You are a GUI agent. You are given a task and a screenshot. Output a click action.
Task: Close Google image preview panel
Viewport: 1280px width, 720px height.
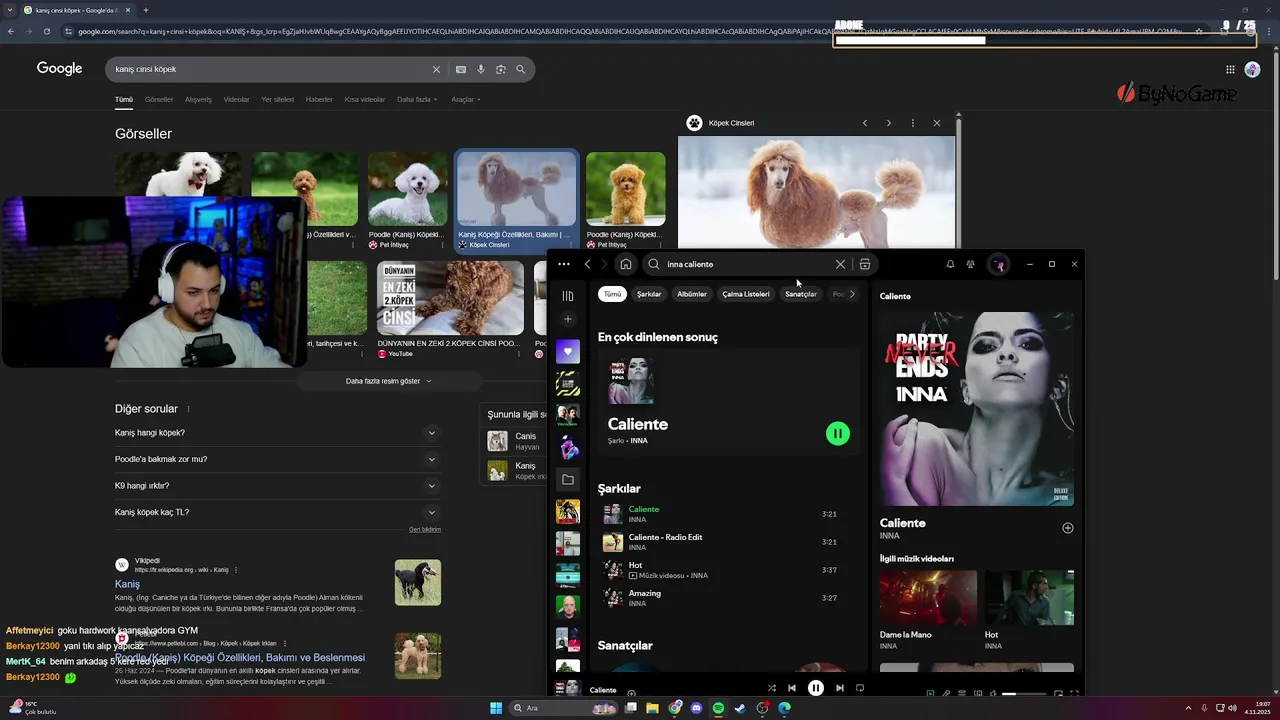coord(937,123)
